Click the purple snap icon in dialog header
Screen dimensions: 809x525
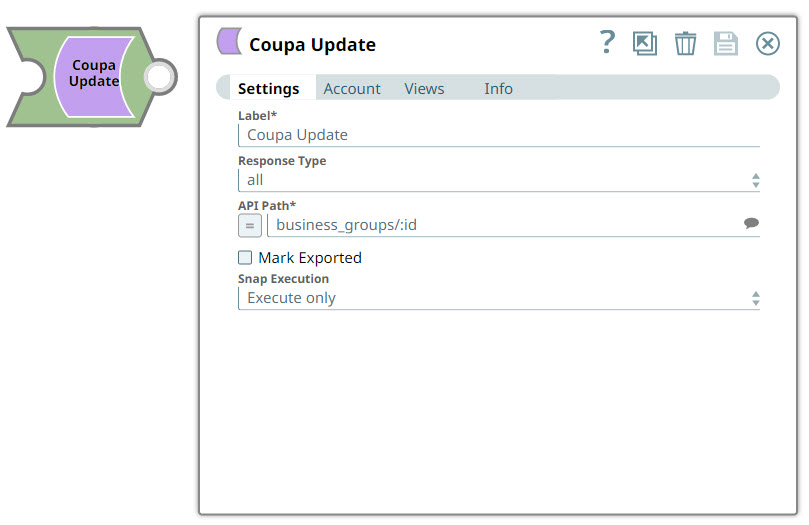tap(229, 41)
